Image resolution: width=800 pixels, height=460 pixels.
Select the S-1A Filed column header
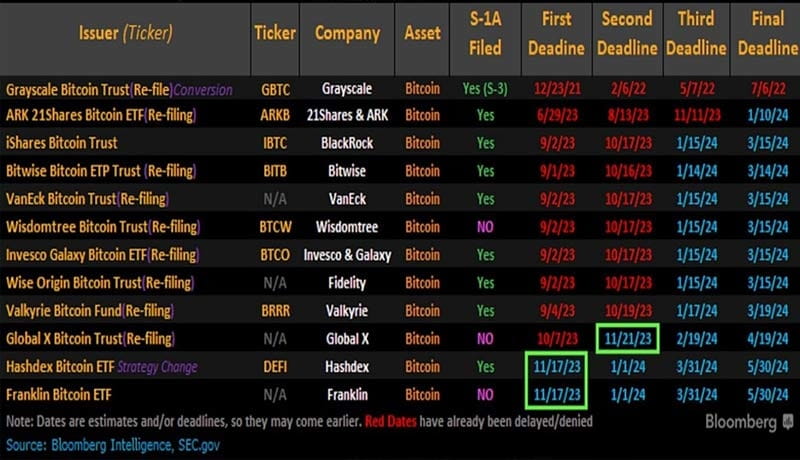485,33
